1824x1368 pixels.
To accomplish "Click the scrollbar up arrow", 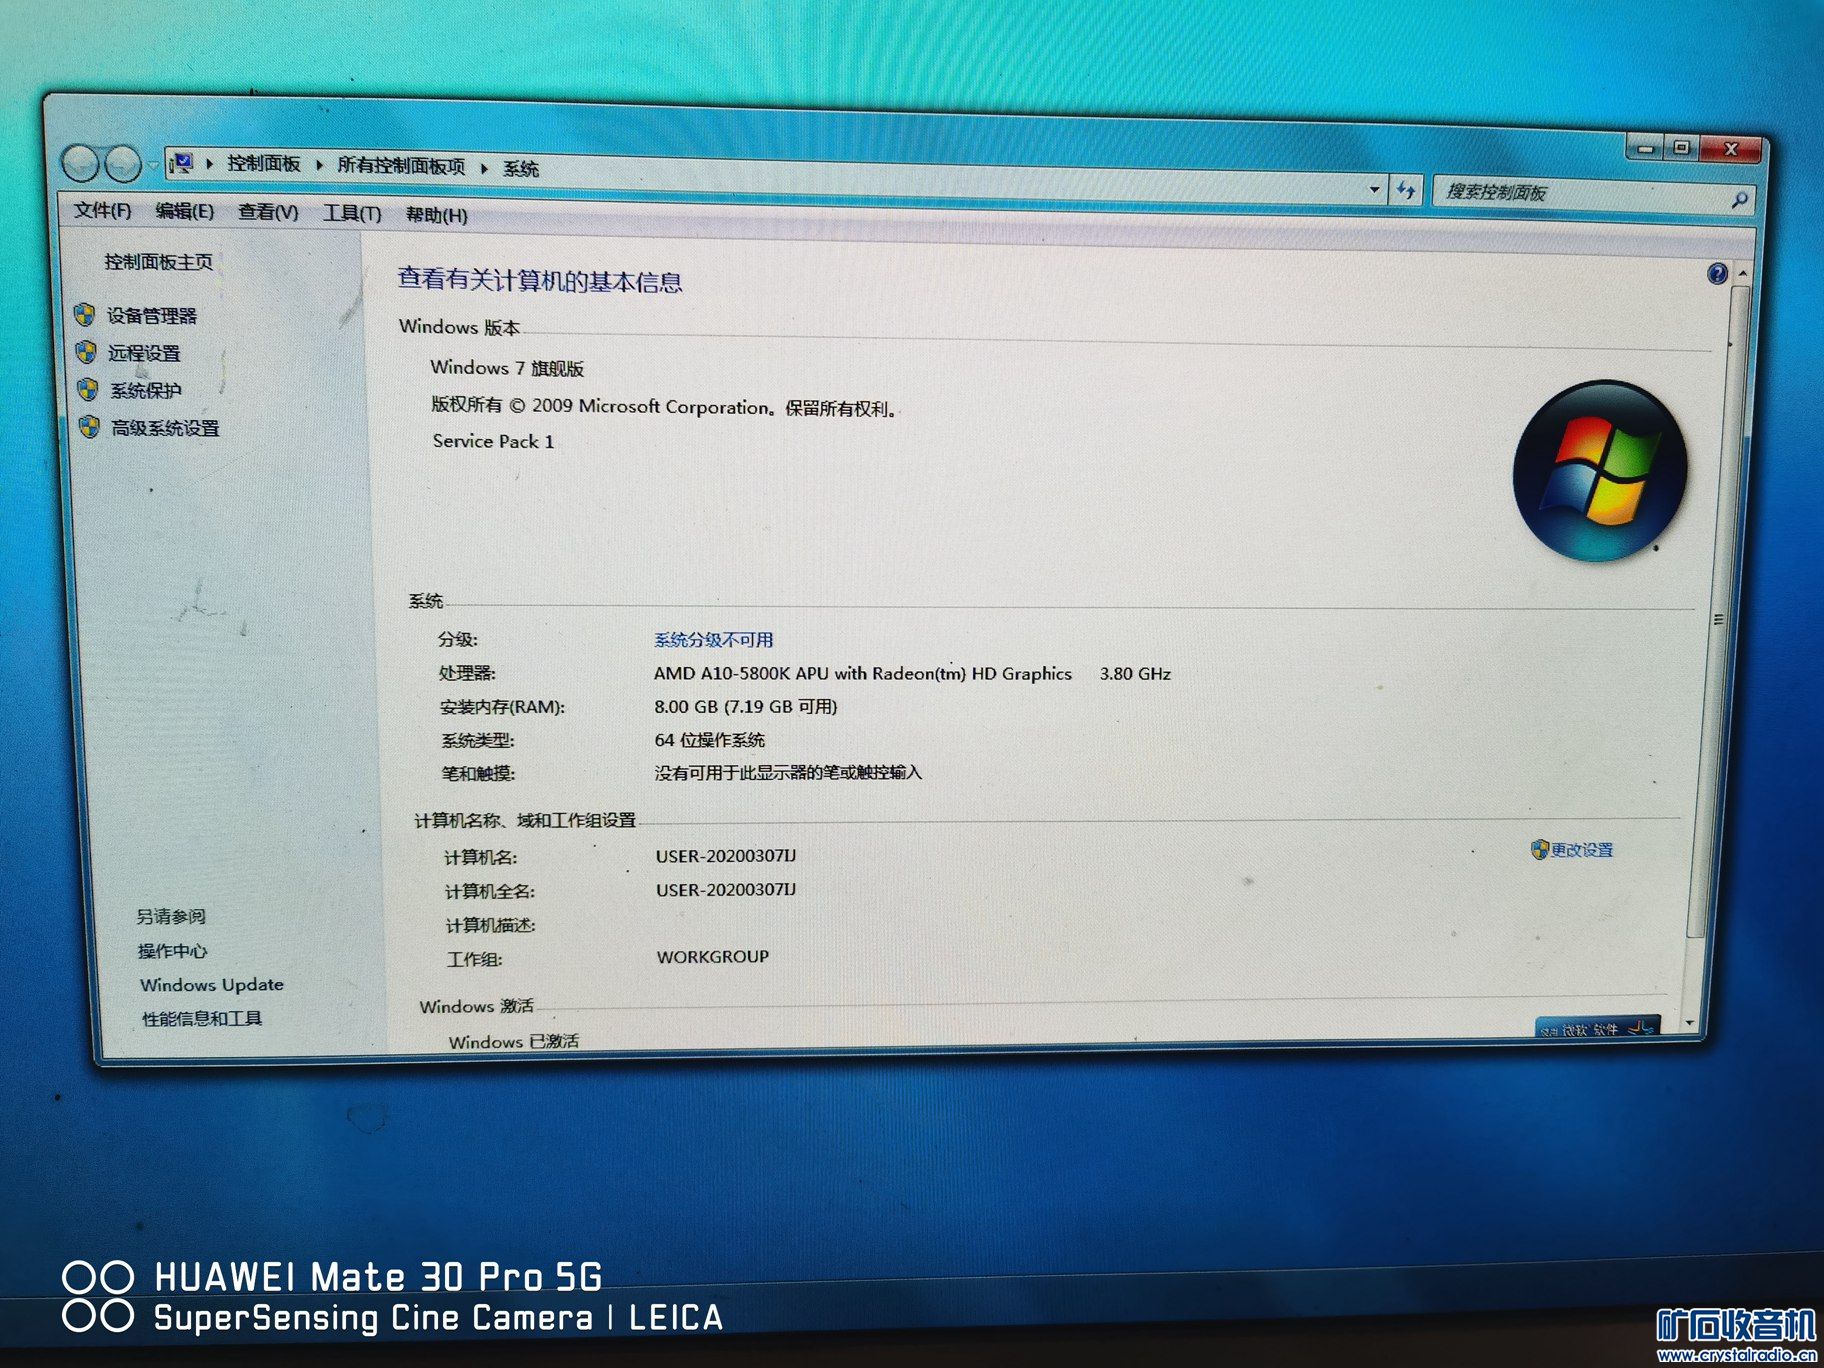I will point(1743,273).
